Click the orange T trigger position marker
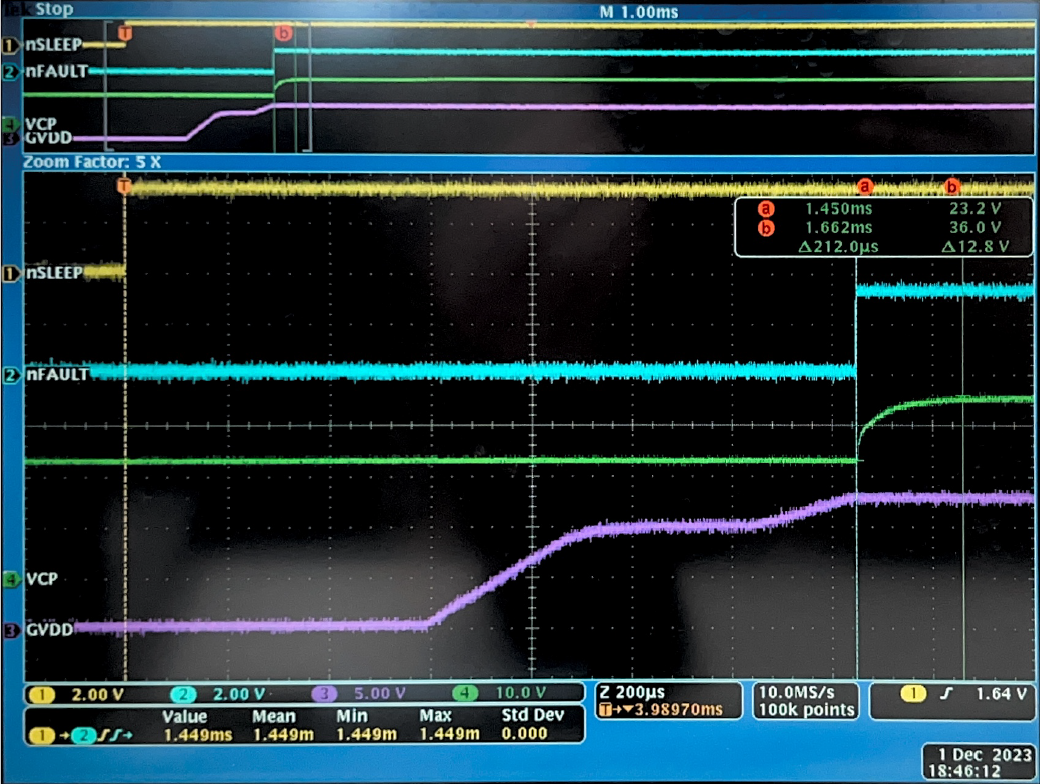Screen dimensions: 1040x784 point(123,185)
